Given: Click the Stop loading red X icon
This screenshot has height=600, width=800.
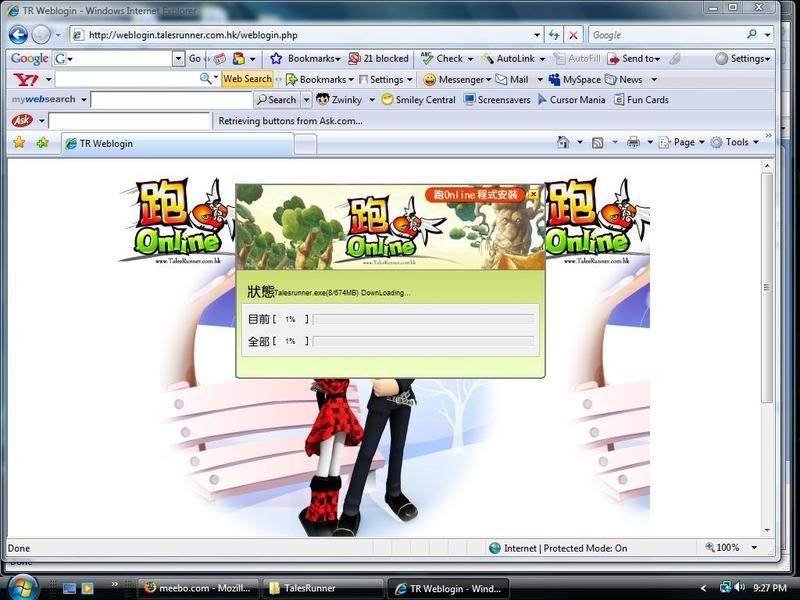Looking at the screenshot, I should (573, 35).
